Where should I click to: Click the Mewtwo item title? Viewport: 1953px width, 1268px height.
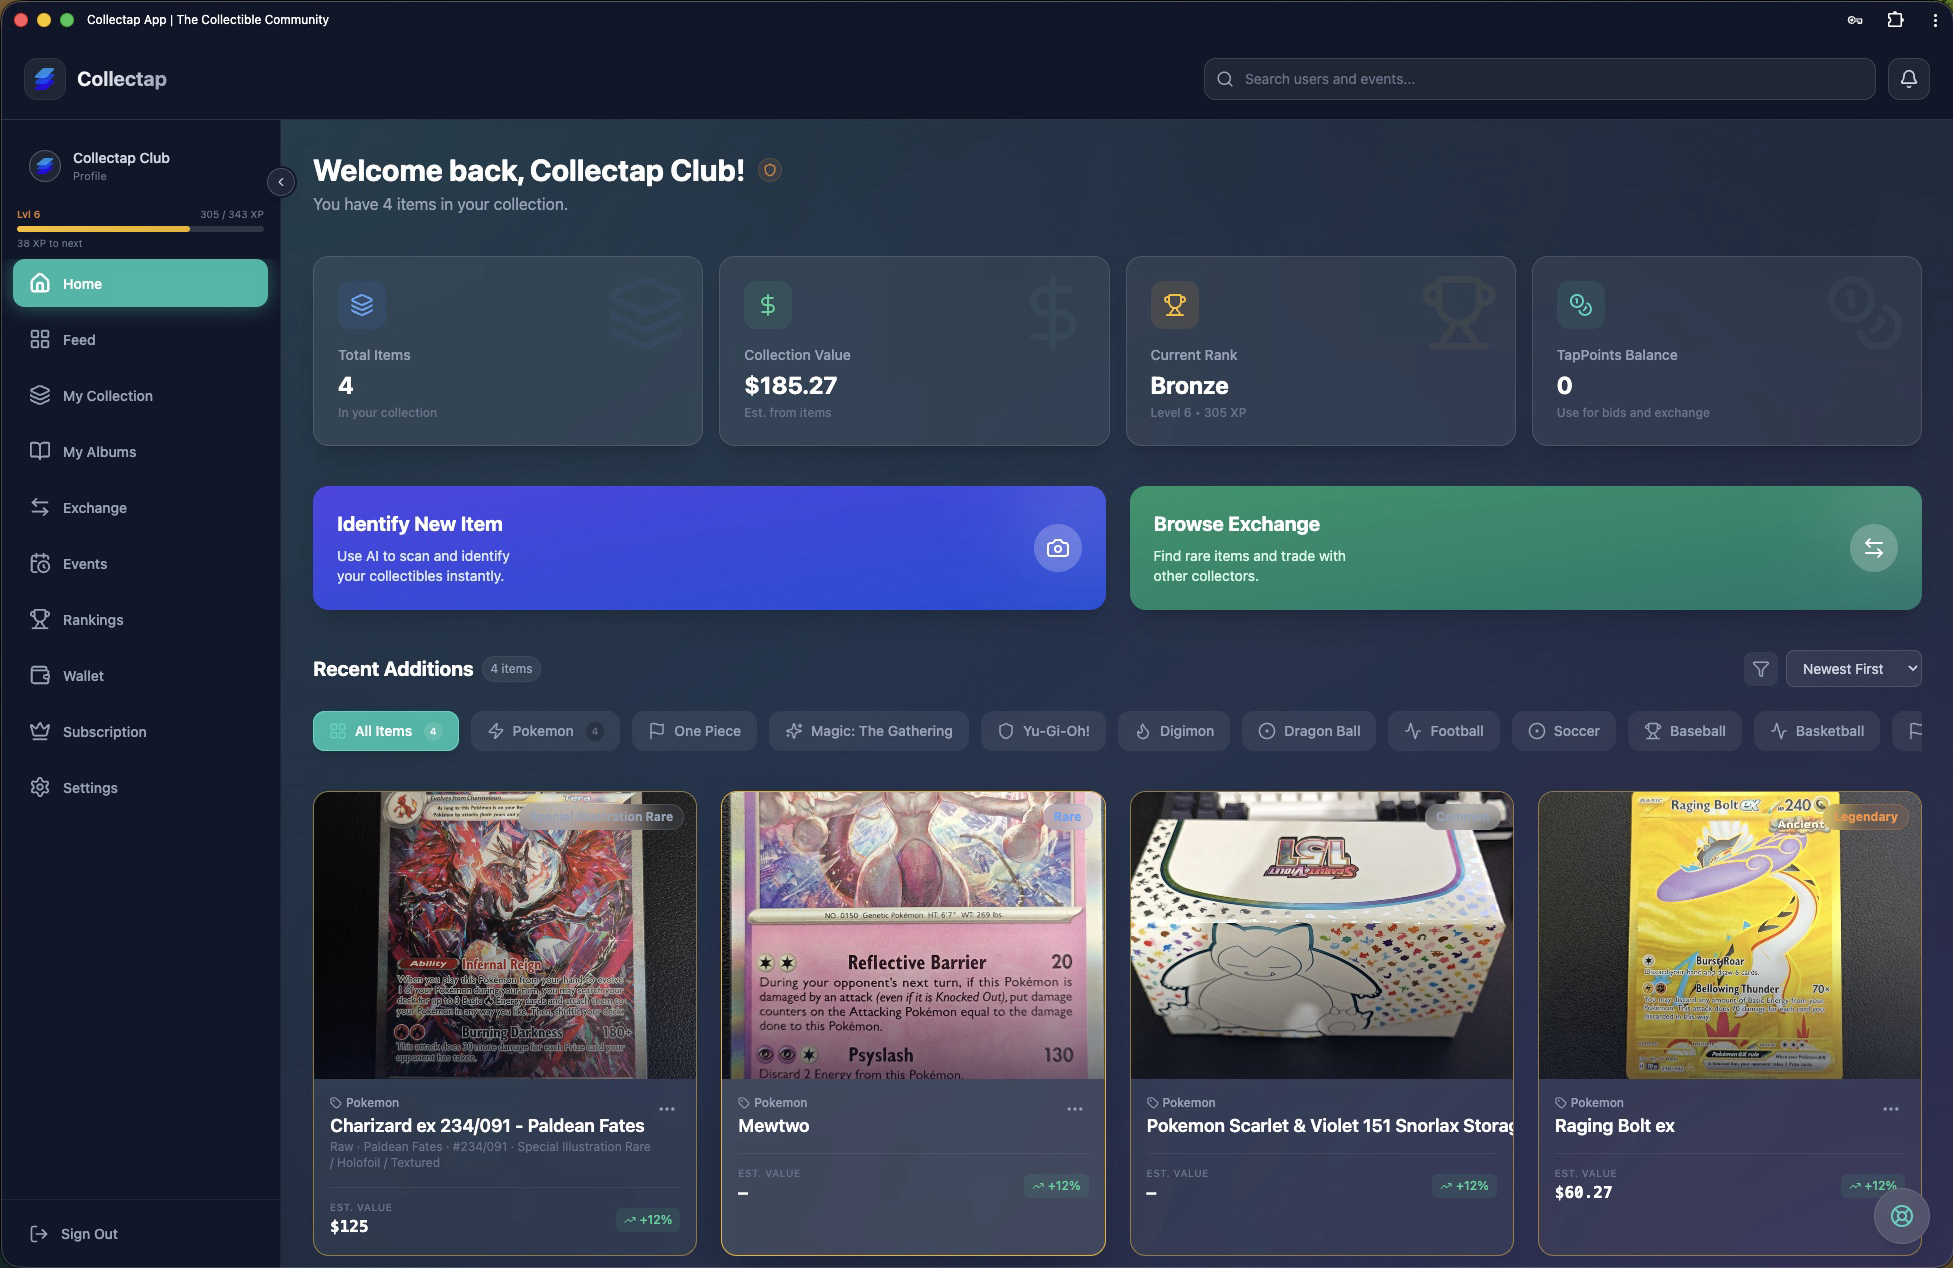pyautogui.click(x=773, y=1126)
